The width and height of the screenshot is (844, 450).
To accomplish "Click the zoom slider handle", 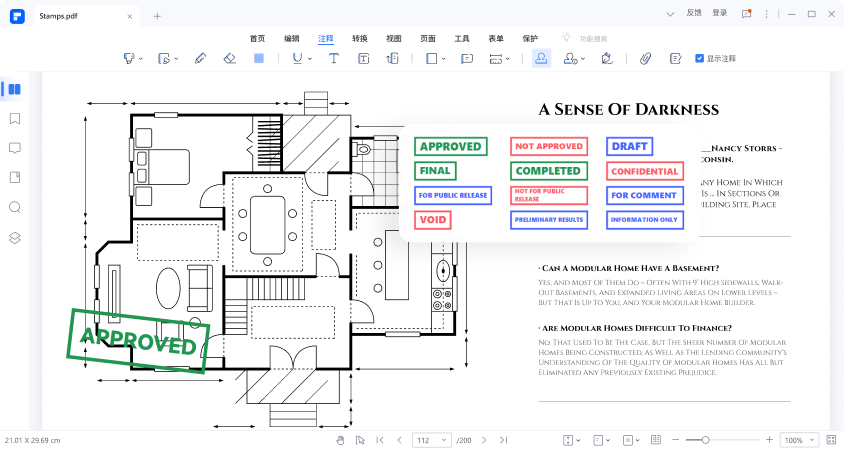I will (x=705, y=440).
